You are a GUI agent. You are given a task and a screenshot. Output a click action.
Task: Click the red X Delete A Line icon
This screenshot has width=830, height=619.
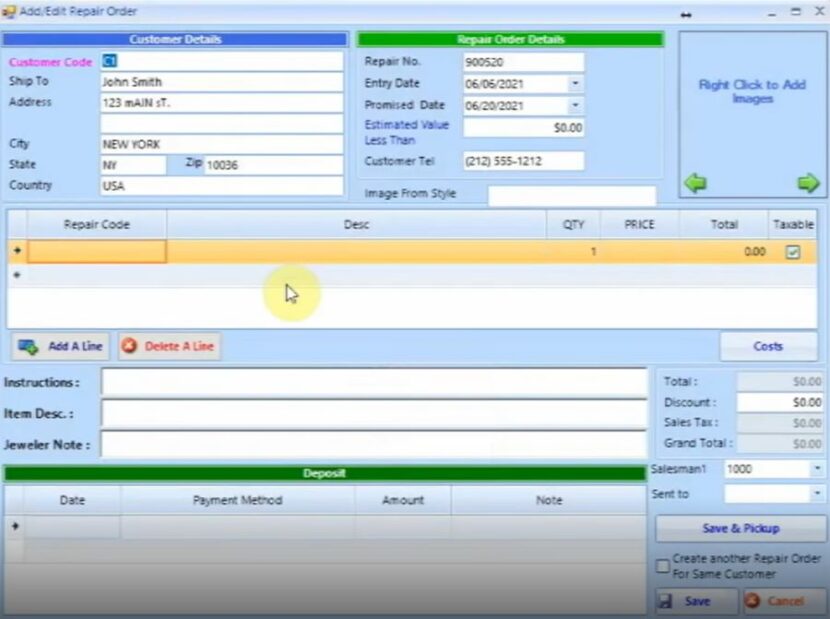click(x=128, y=345)
